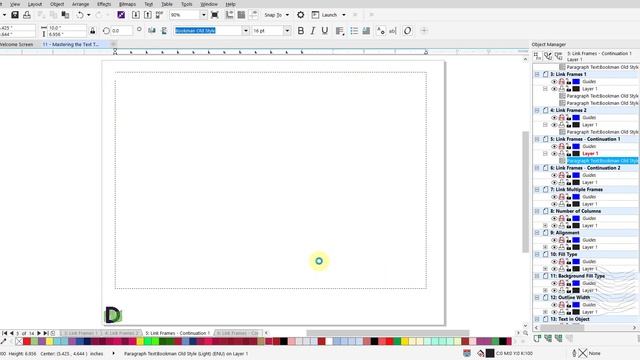The height and width of the screenshot is (360, 640).
Task: Expand Layer 1 under 8: Number of Columns
Action: pos(545,226)
